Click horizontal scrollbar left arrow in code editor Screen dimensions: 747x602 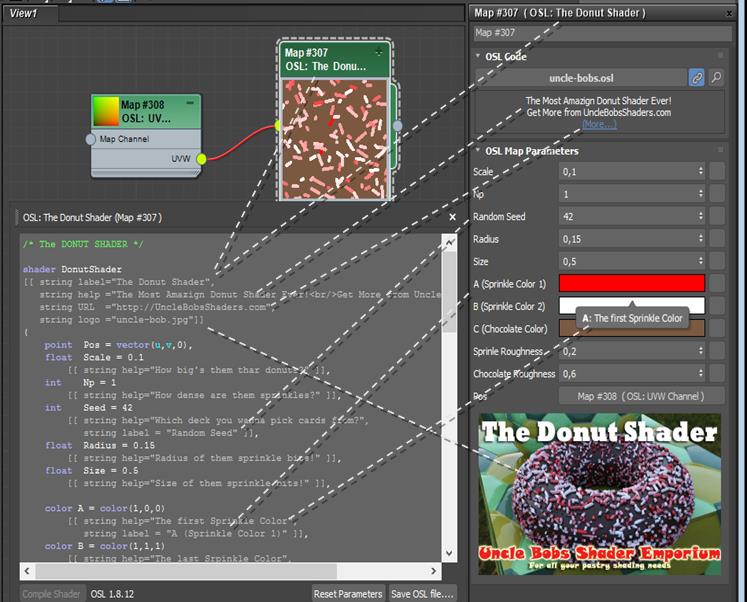tap(27, 571)
